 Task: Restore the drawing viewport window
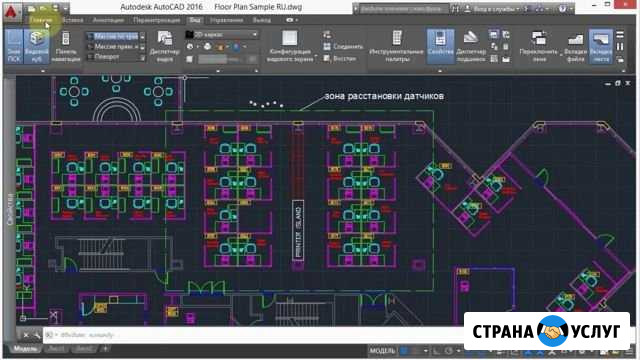click(618, 83)
